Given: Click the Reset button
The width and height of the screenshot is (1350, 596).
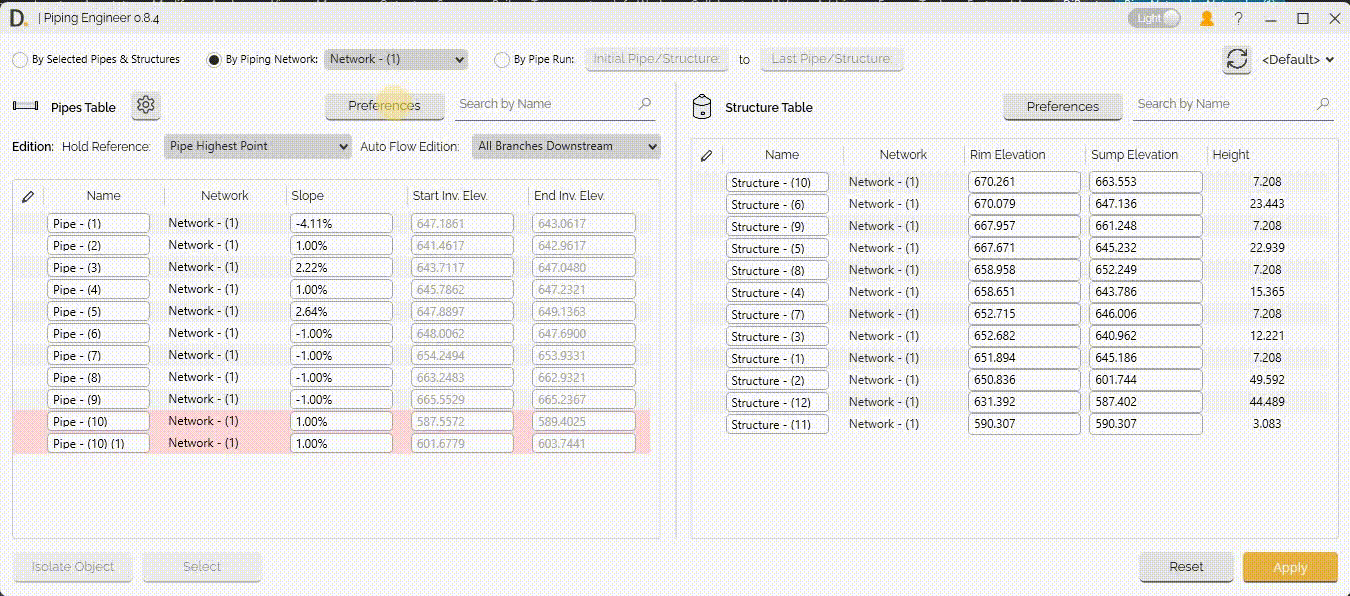Looking at the screenshot, I should point(1186,567).
